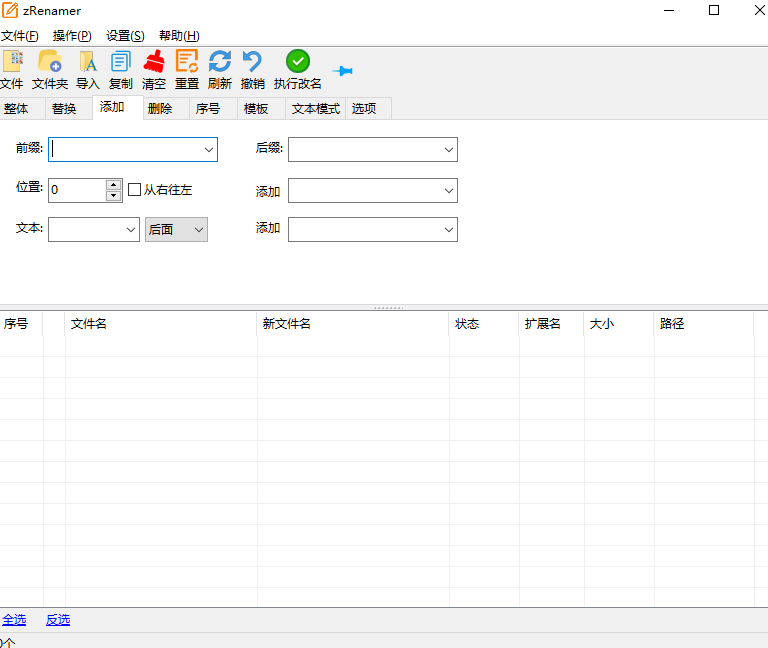Switch to the 文本模式 tab

pyautogui.click(x=315, y=109)
